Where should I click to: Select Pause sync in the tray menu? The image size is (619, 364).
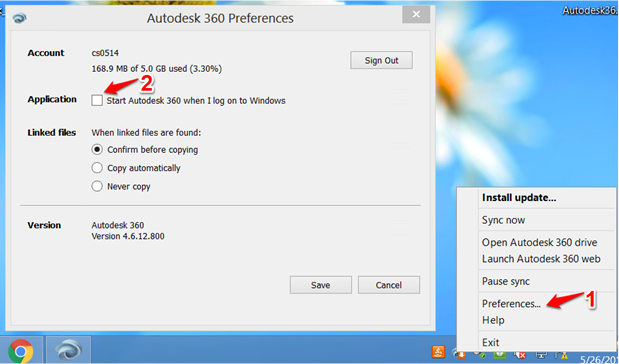(506, 281)
